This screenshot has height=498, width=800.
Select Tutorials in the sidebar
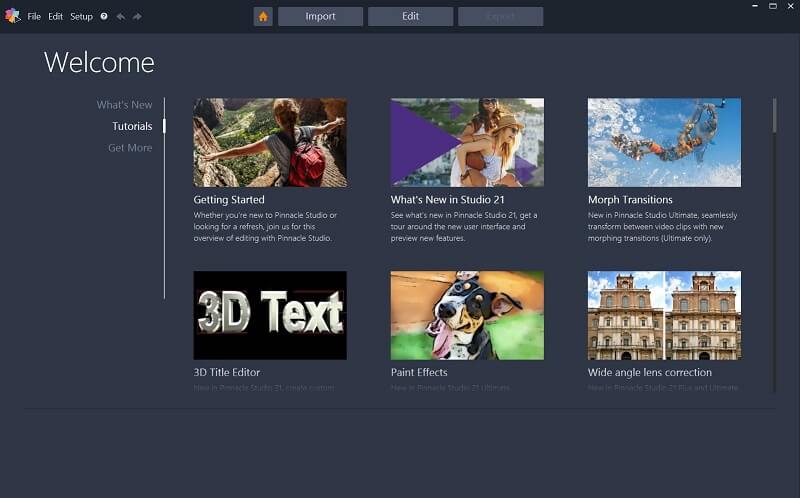pos(132,126)
